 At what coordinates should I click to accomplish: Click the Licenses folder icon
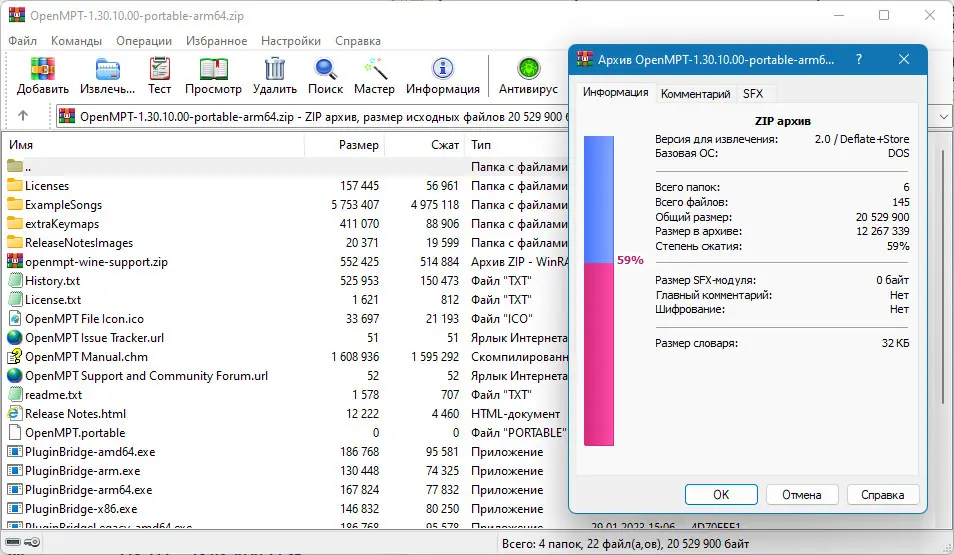point(15,185)
